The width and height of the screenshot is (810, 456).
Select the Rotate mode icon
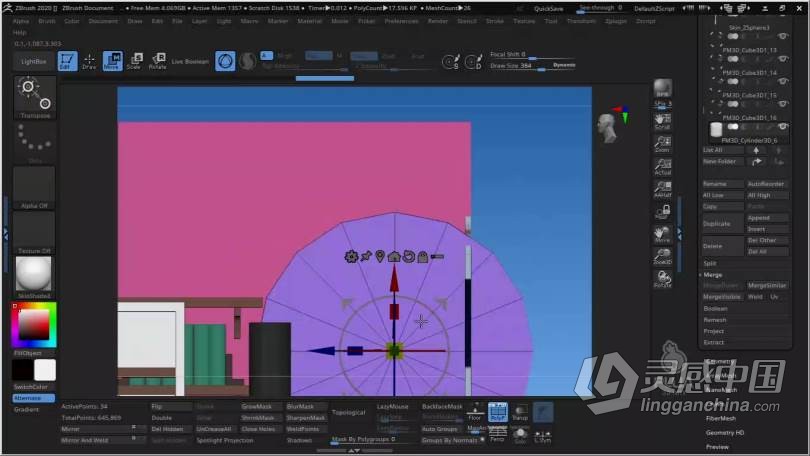coord(157,61)
